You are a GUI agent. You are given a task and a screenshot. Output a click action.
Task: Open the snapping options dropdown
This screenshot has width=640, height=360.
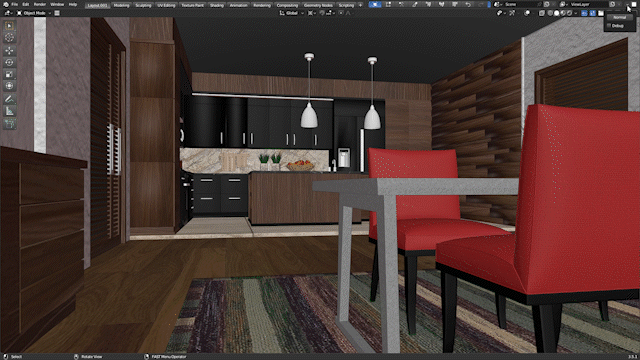331,13
